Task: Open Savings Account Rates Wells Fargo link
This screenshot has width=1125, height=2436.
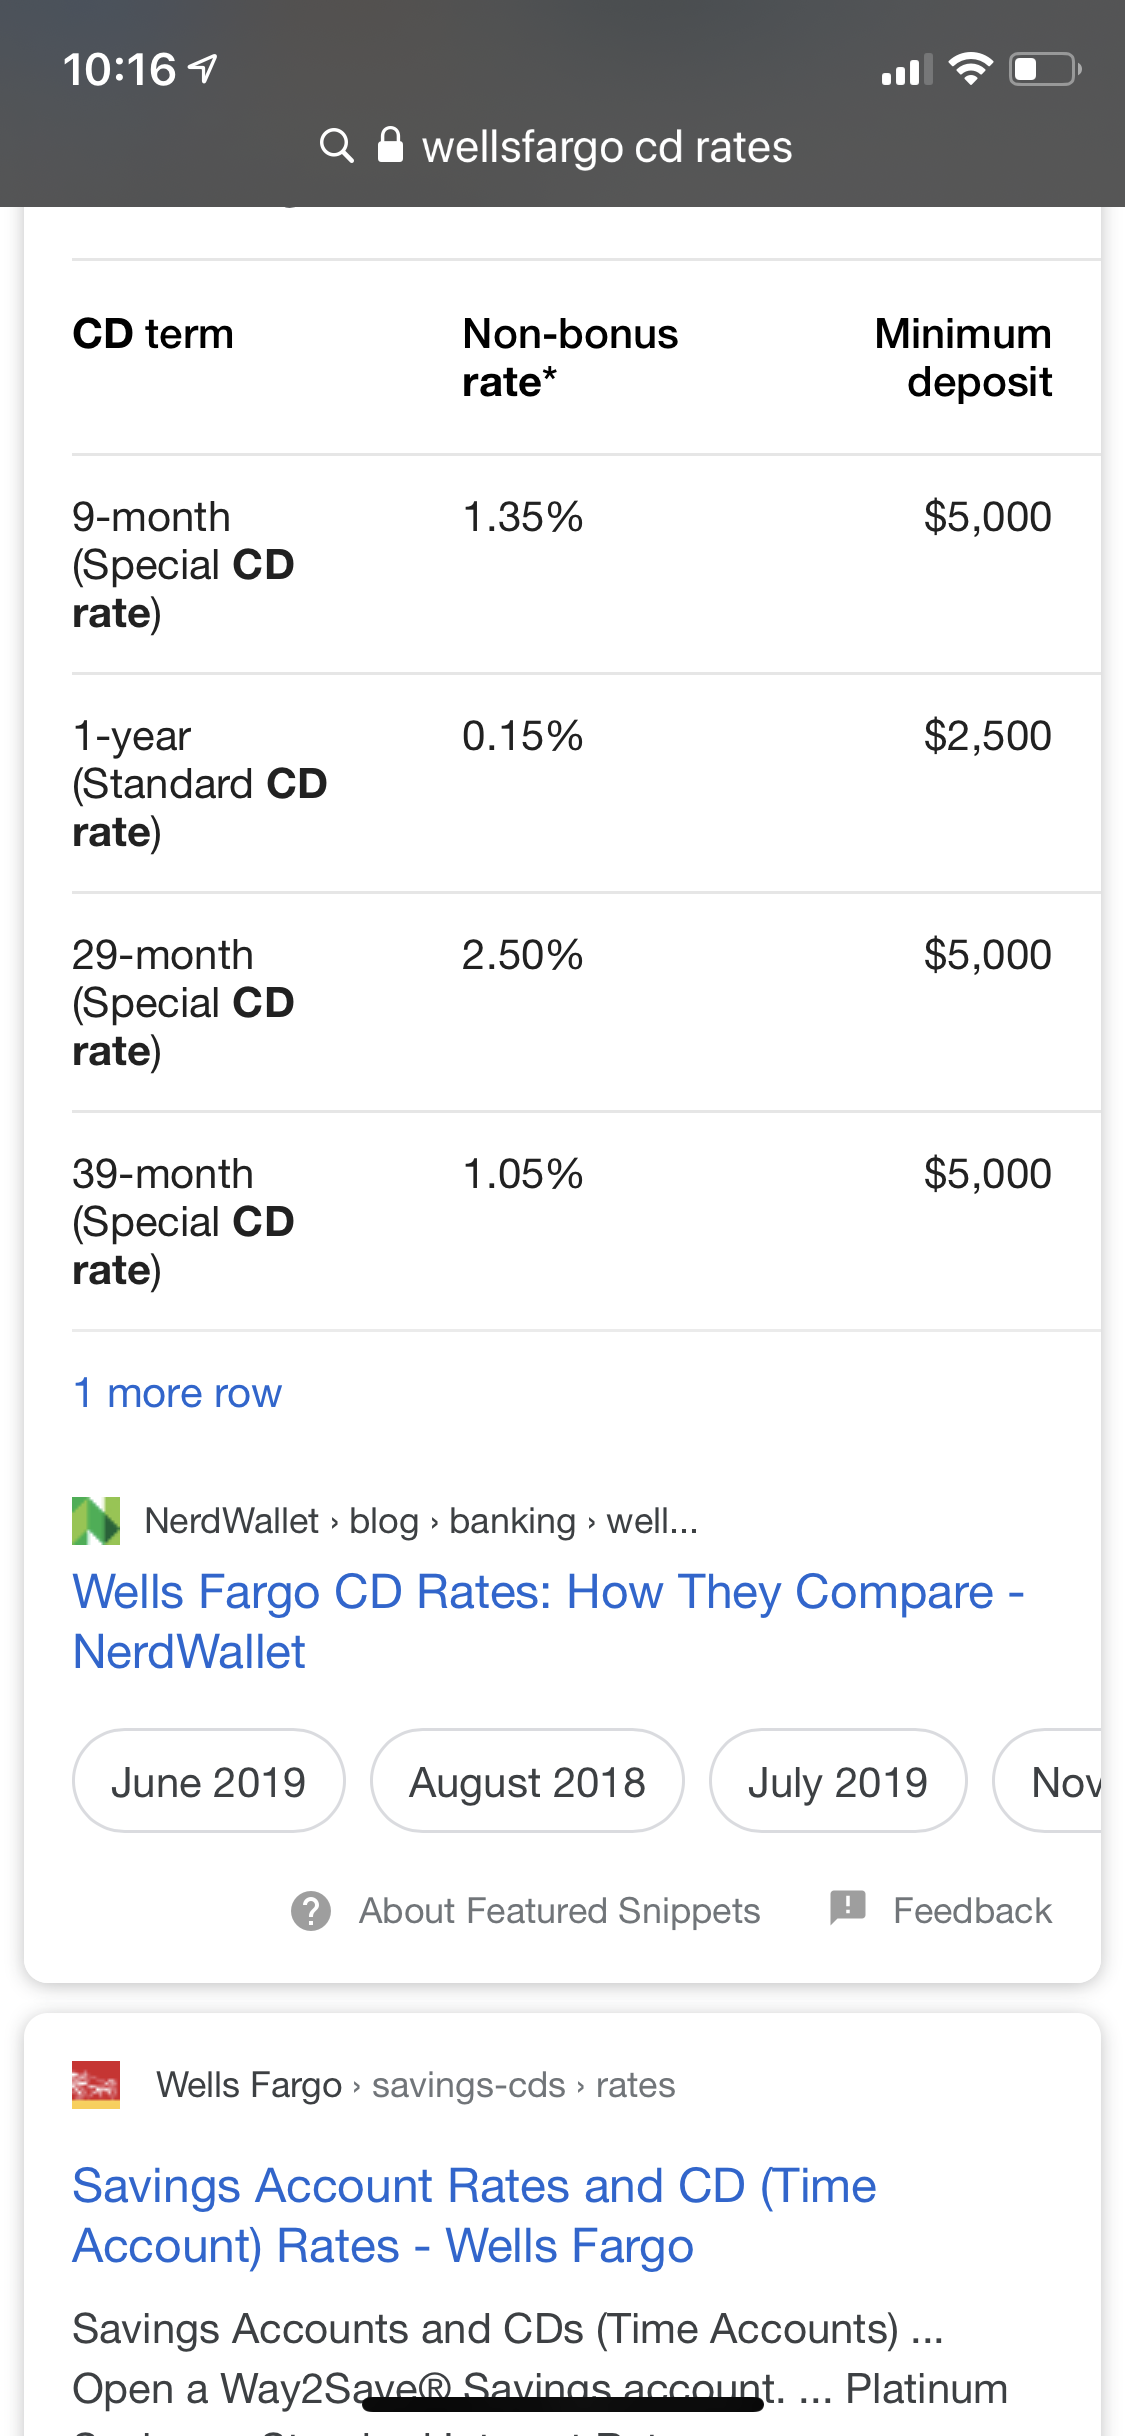Action: click(x=474, y=2215)
